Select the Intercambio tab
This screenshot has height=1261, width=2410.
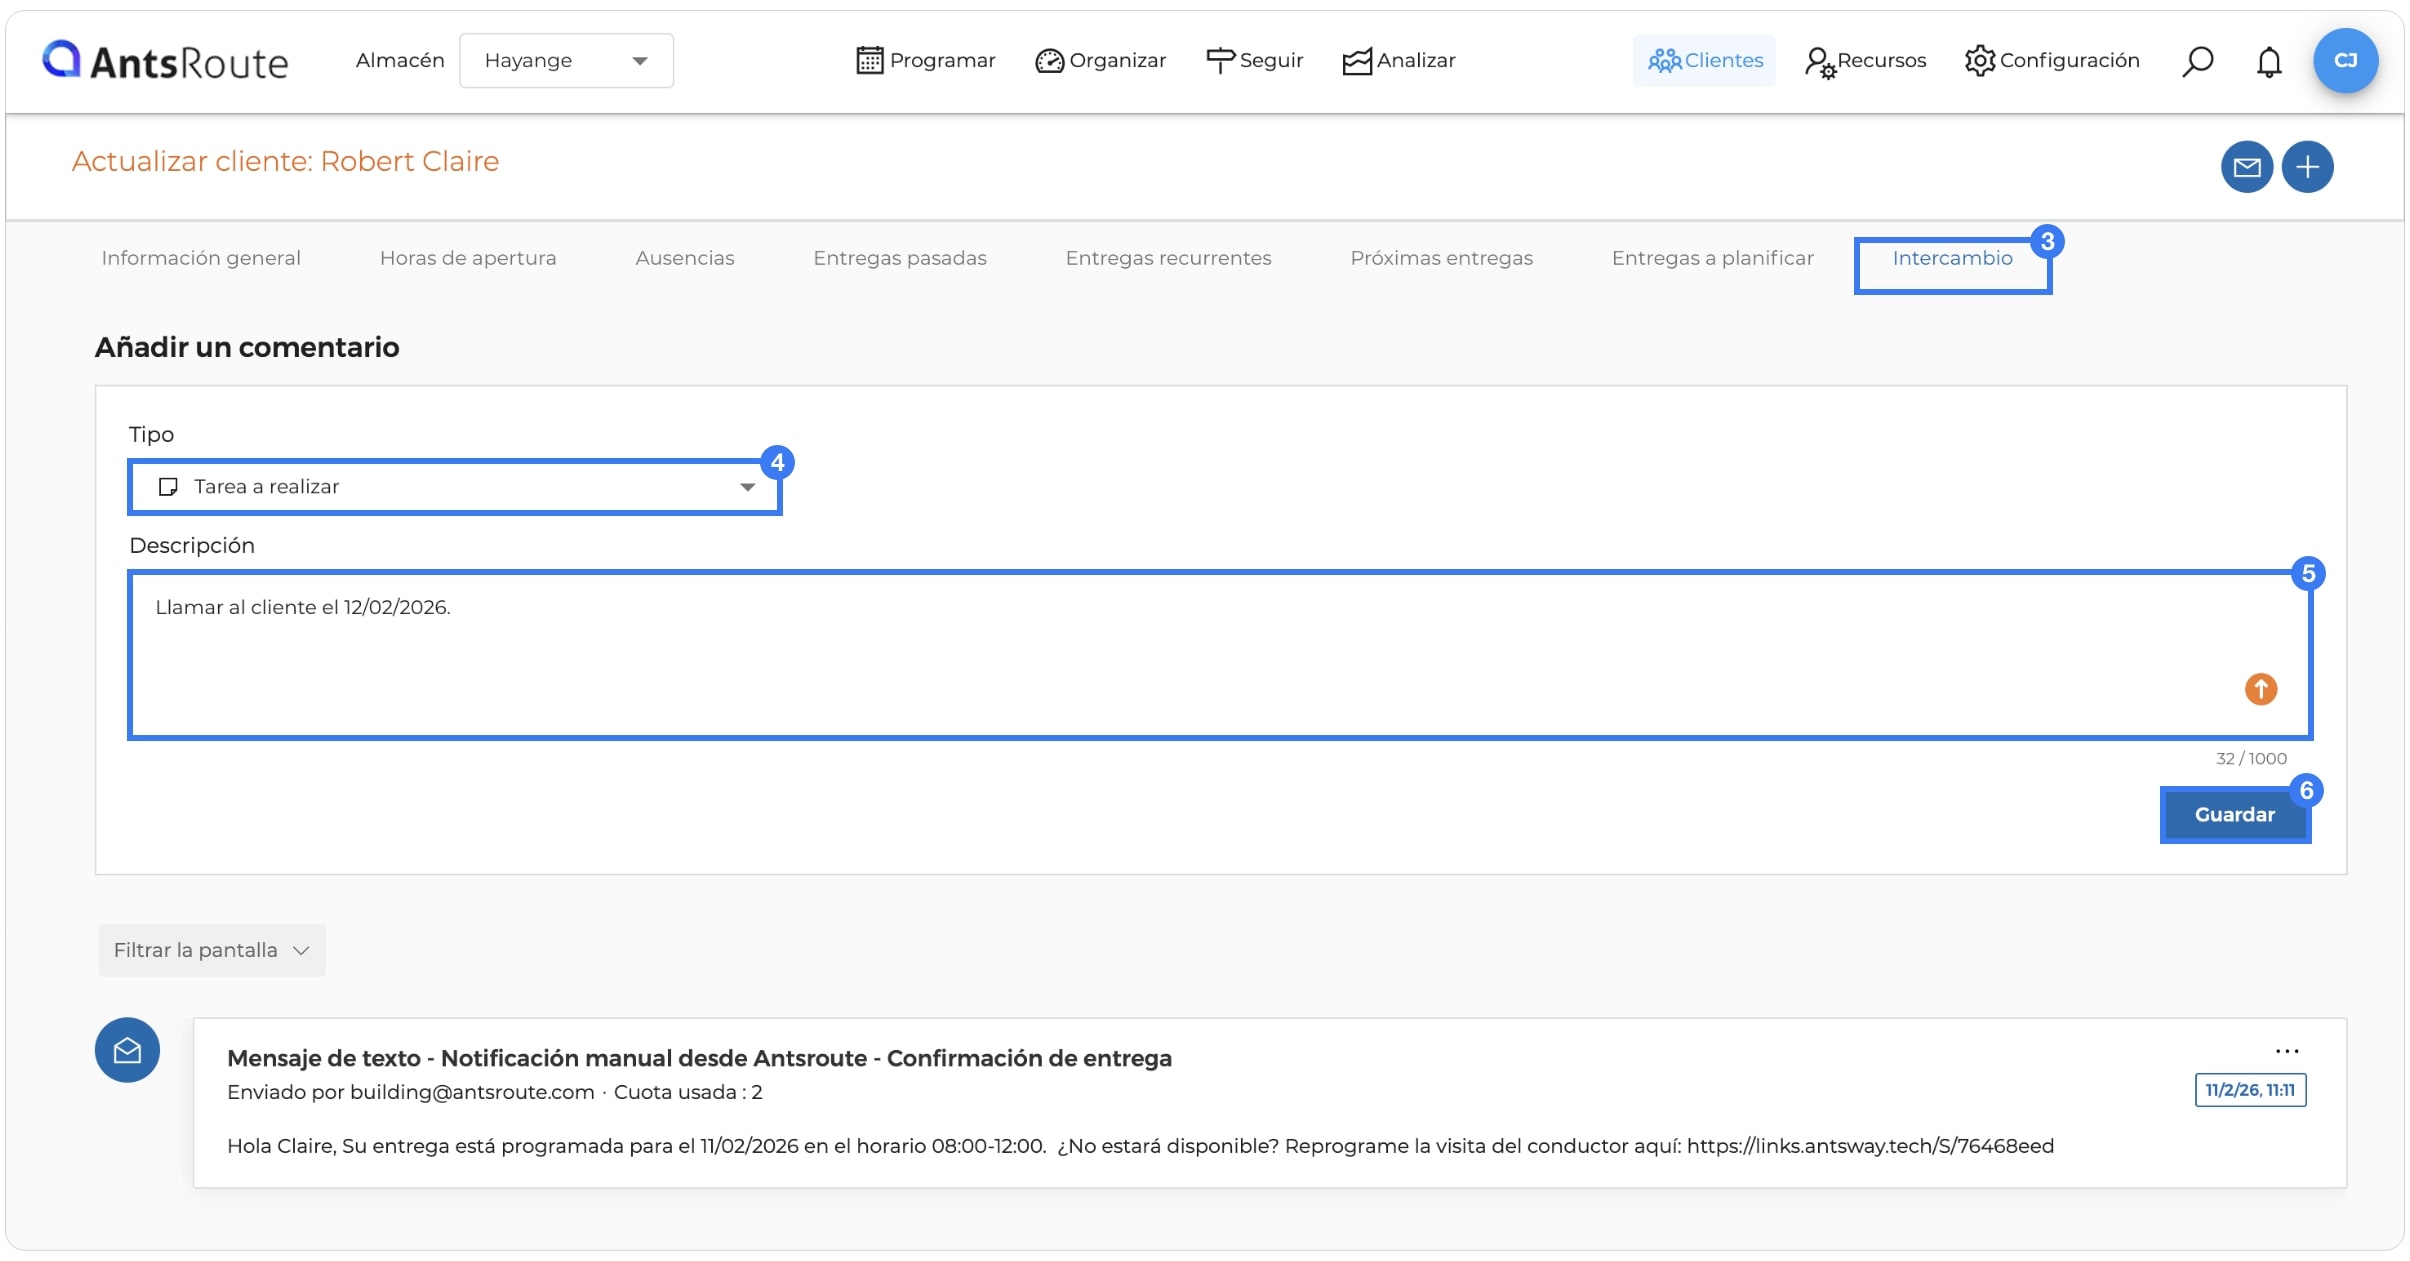[1952, 258]
